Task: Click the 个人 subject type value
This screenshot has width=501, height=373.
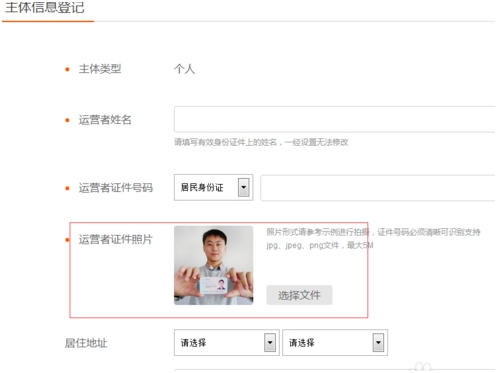Action: click(x=184, y=69)
